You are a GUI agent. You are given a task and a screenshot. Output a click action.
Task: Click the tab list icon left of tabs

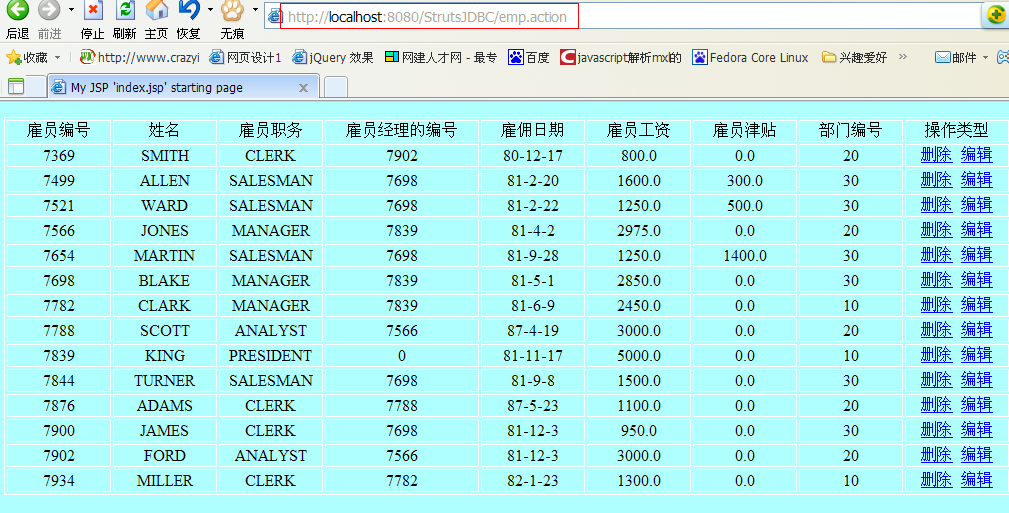point(15,87)
